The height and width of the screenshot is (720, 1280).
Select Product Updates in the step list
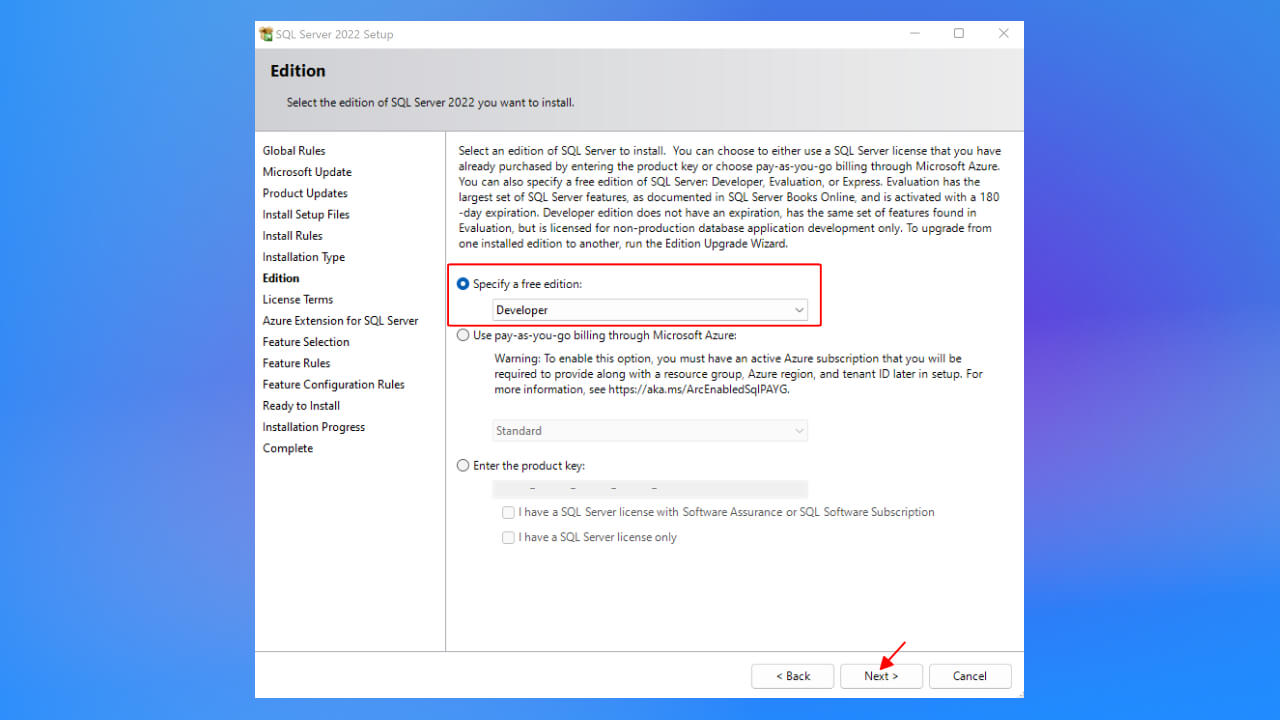[x=305, y=194]
